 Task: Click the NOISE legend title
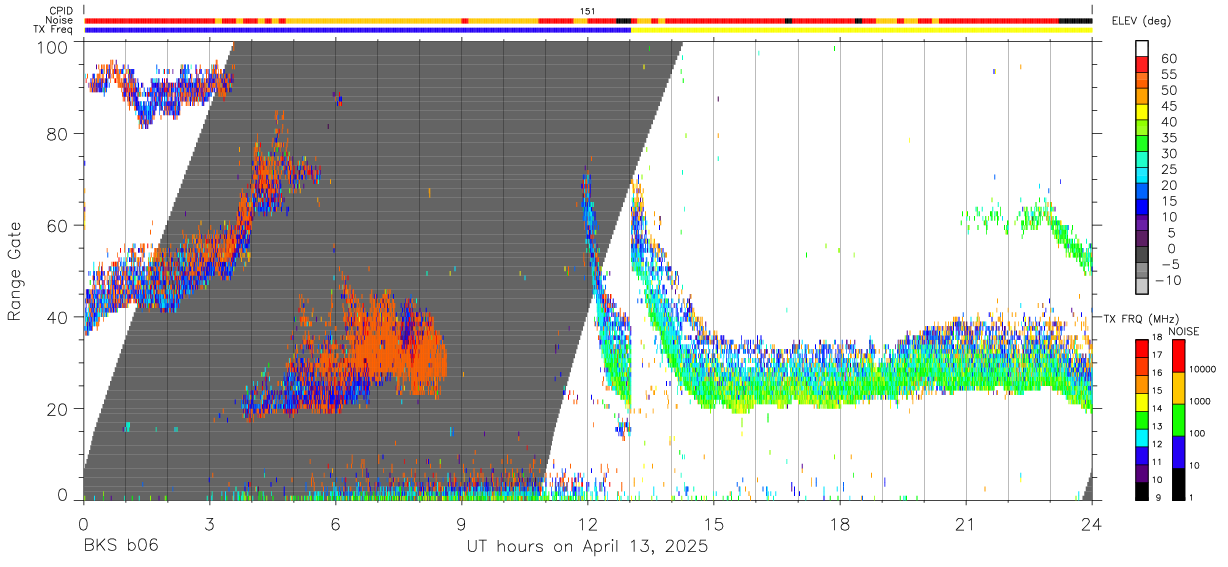(x=1182, y=331)
